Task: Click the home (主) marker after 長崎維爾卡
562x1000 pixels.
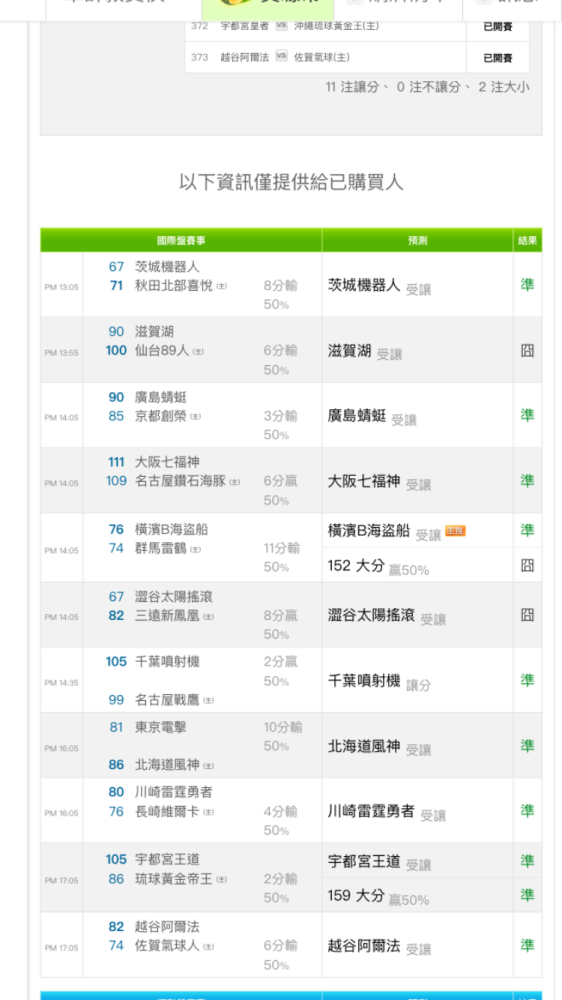Action: pyautogui.click(x=209, y=812)
